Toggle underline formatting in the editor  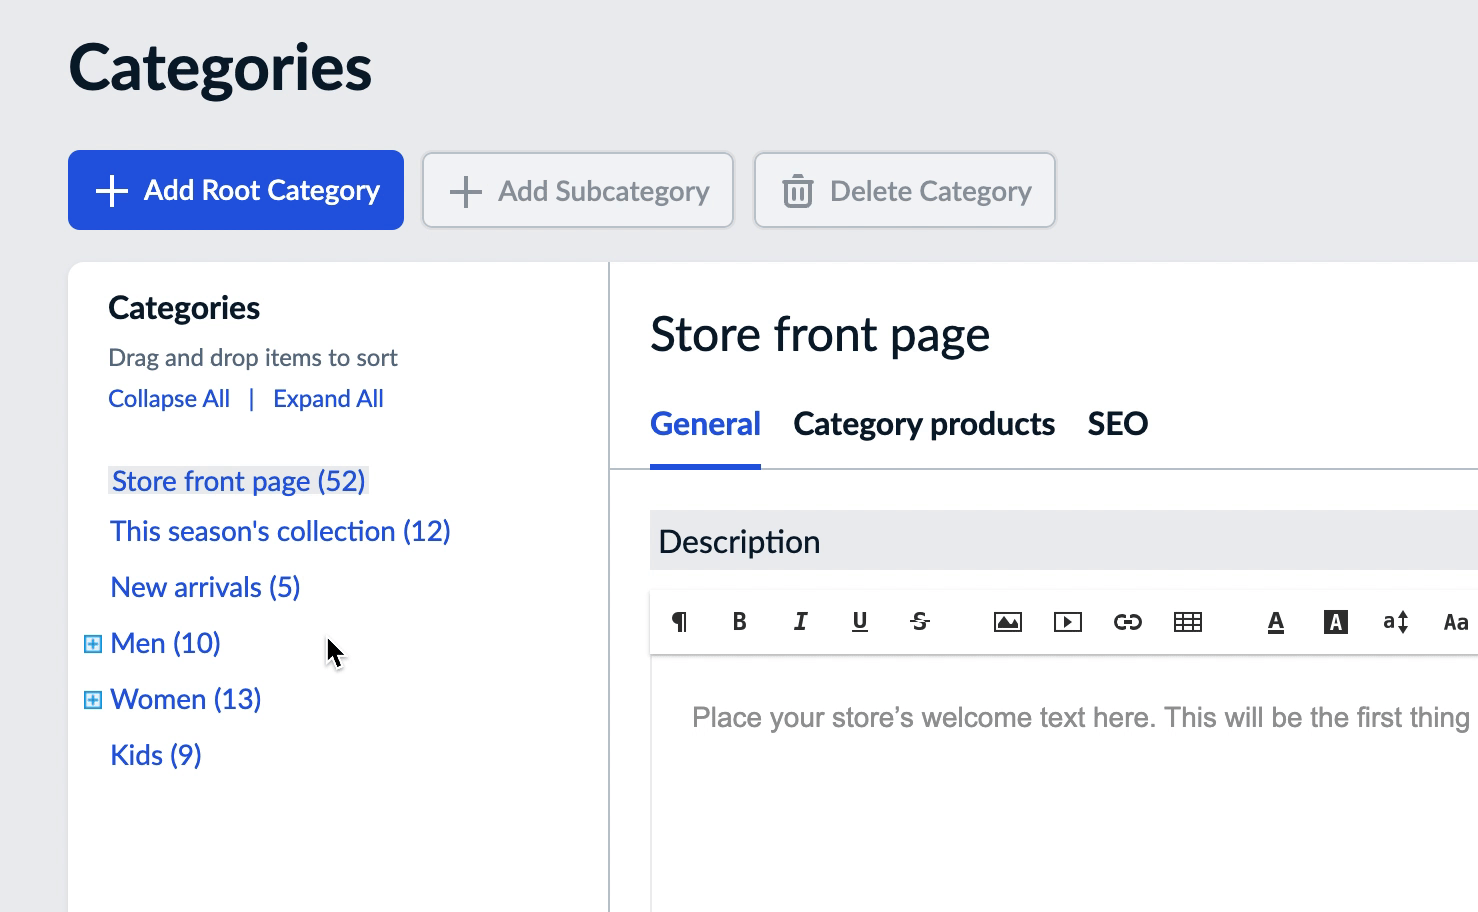[x=859, y=621]
